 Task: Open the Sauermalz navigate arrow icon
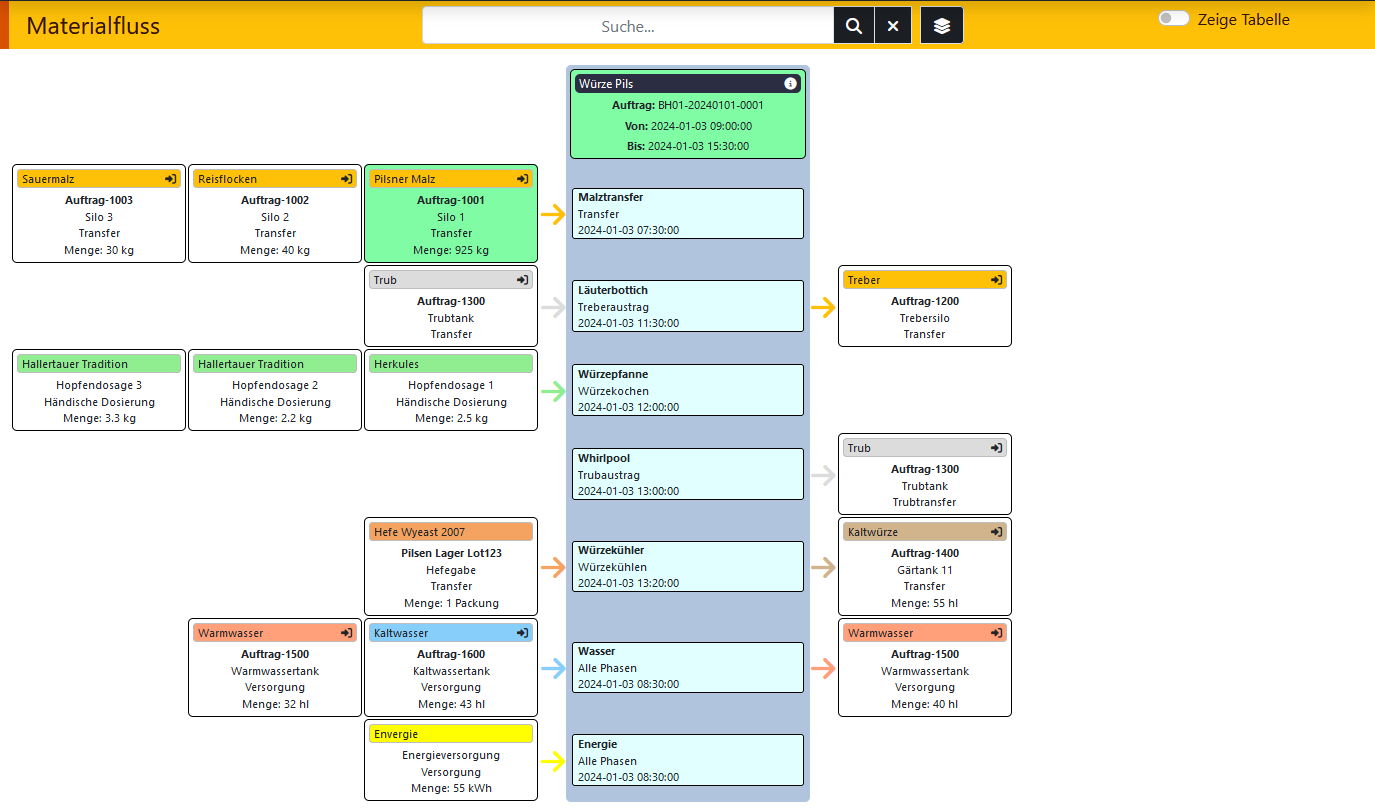171,179
